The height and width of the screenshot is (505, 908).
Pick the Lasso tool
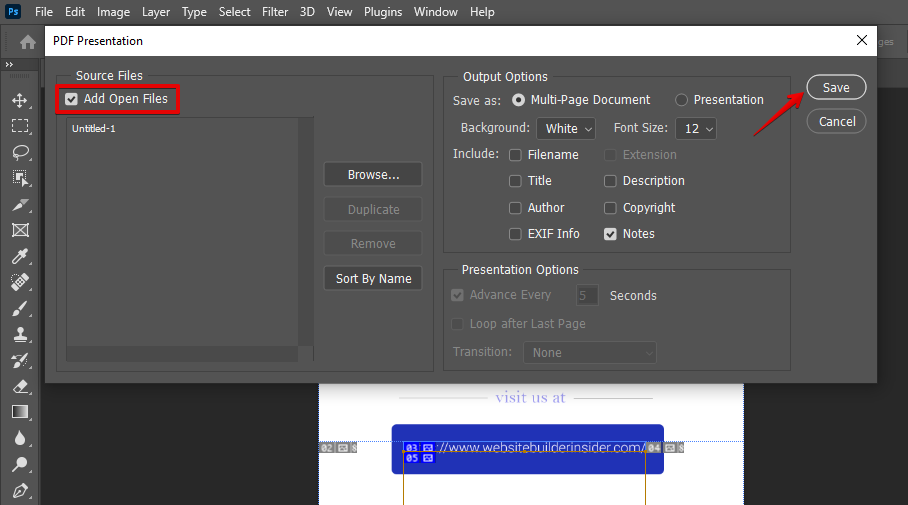pyautogui.click(x=20, y=152)
